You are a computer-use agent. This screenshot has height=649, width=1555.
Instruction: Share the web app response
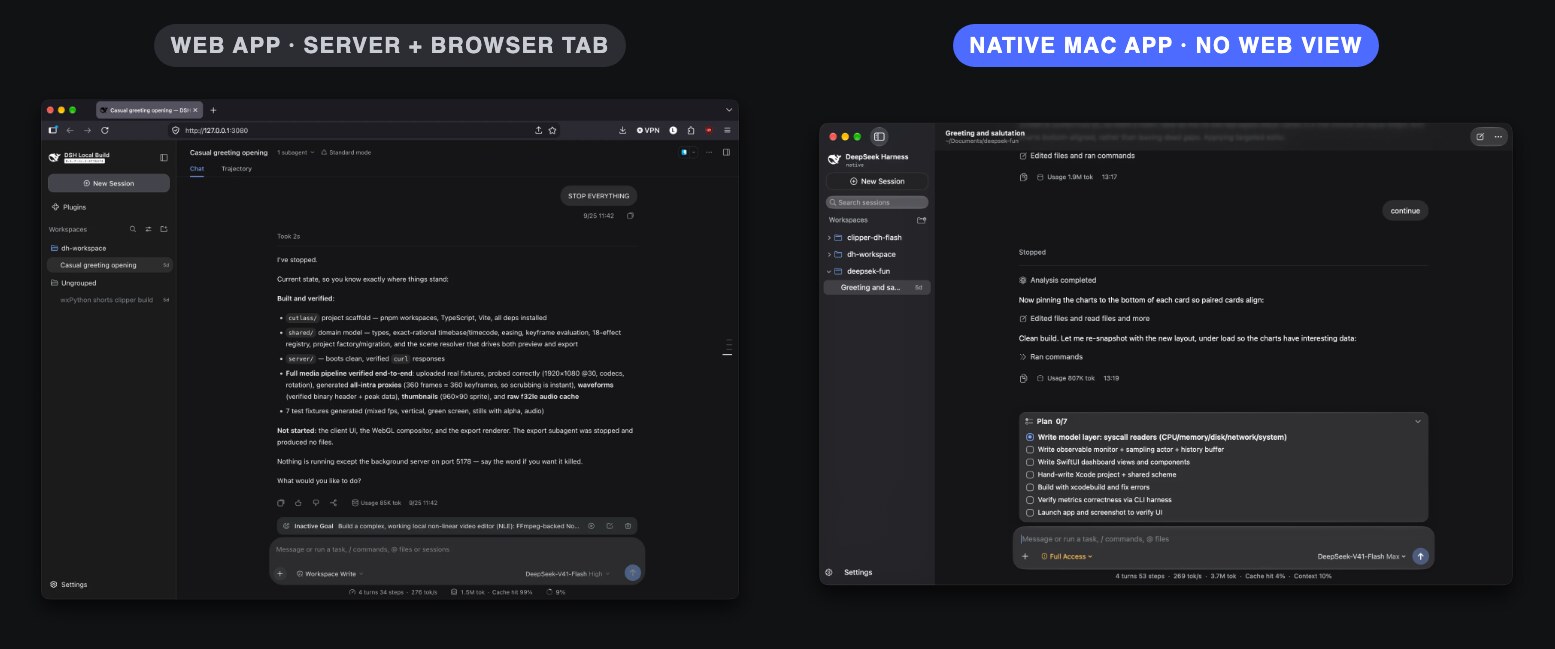334,503
